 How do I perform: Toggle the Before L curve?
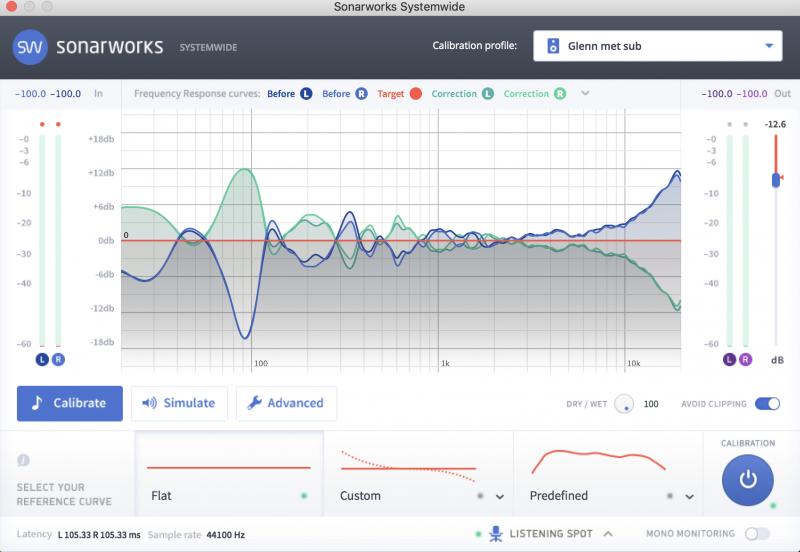click(306, 94)
